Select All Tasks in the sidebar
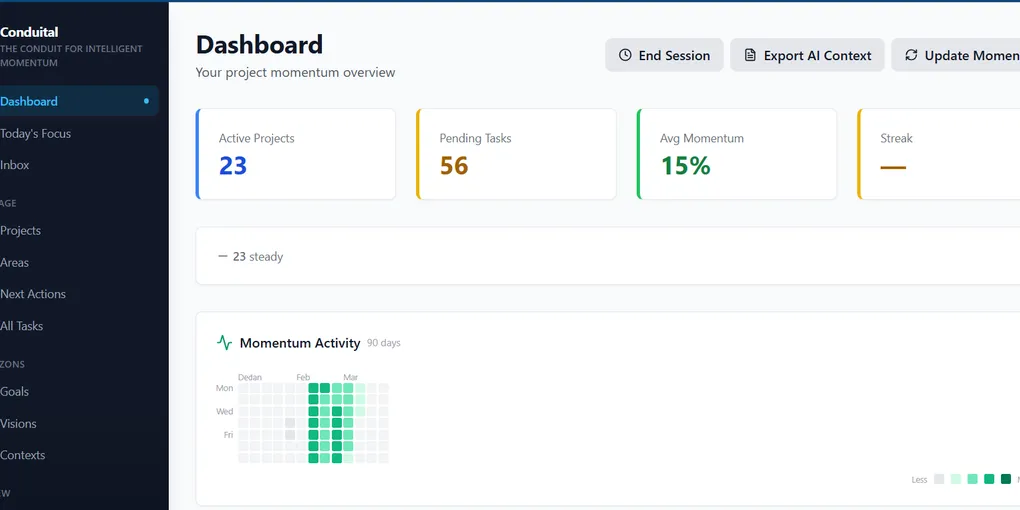 coord(22,326)
